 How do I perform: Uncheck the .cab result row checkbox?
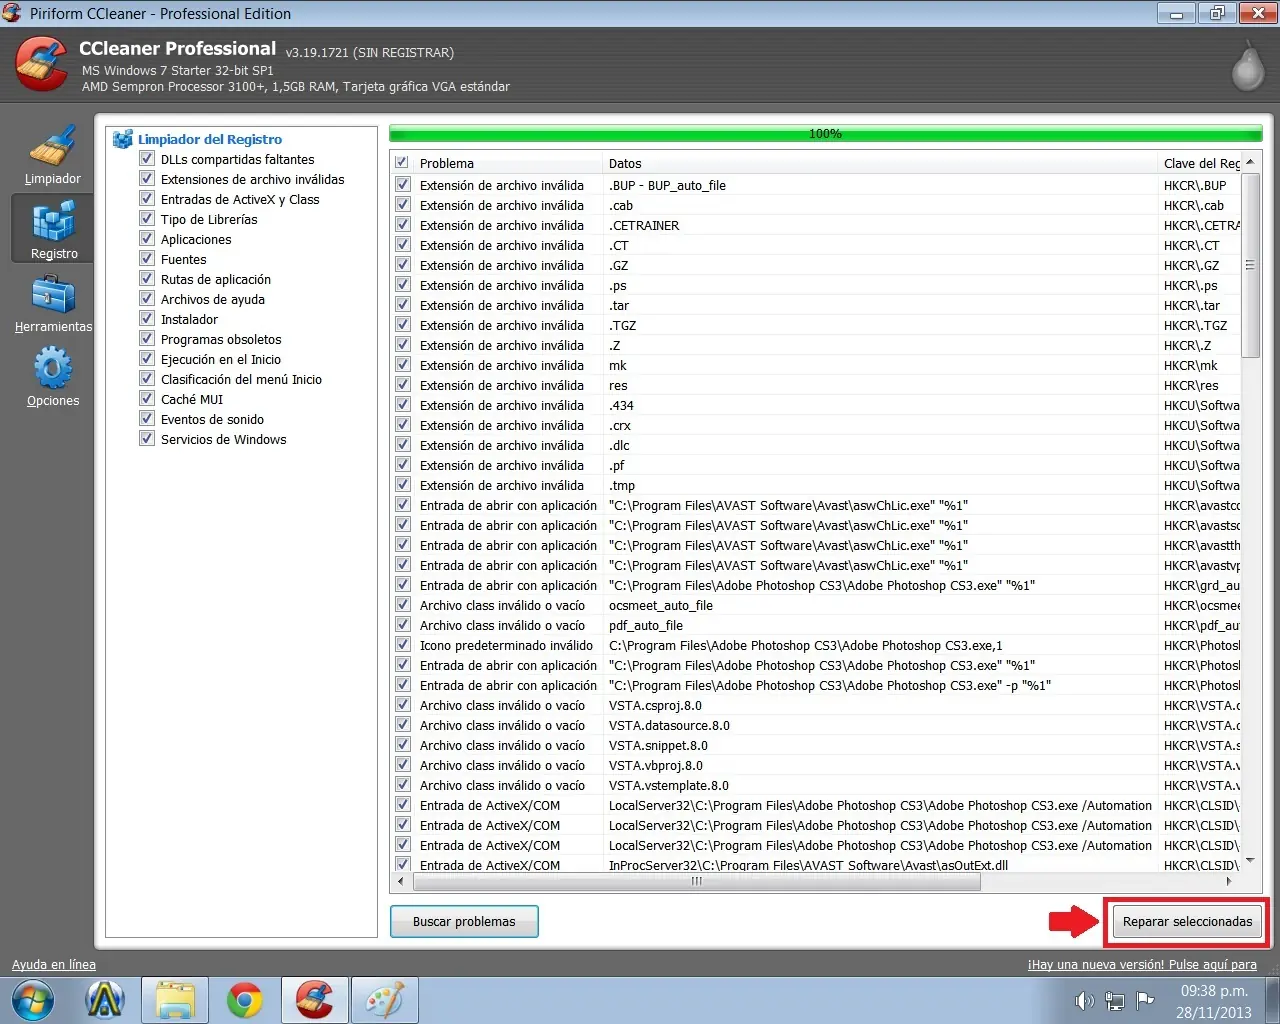[402, 205]
